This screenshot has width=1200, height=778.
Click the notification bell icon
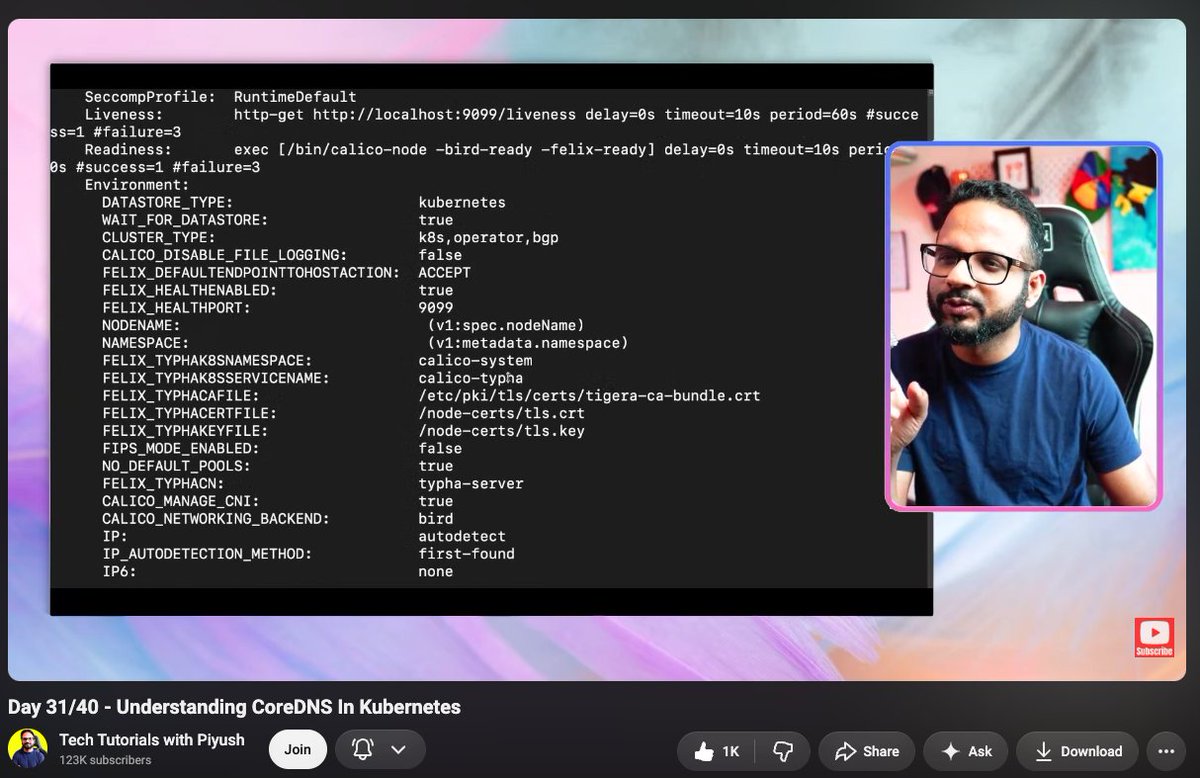tap(363, 749)
